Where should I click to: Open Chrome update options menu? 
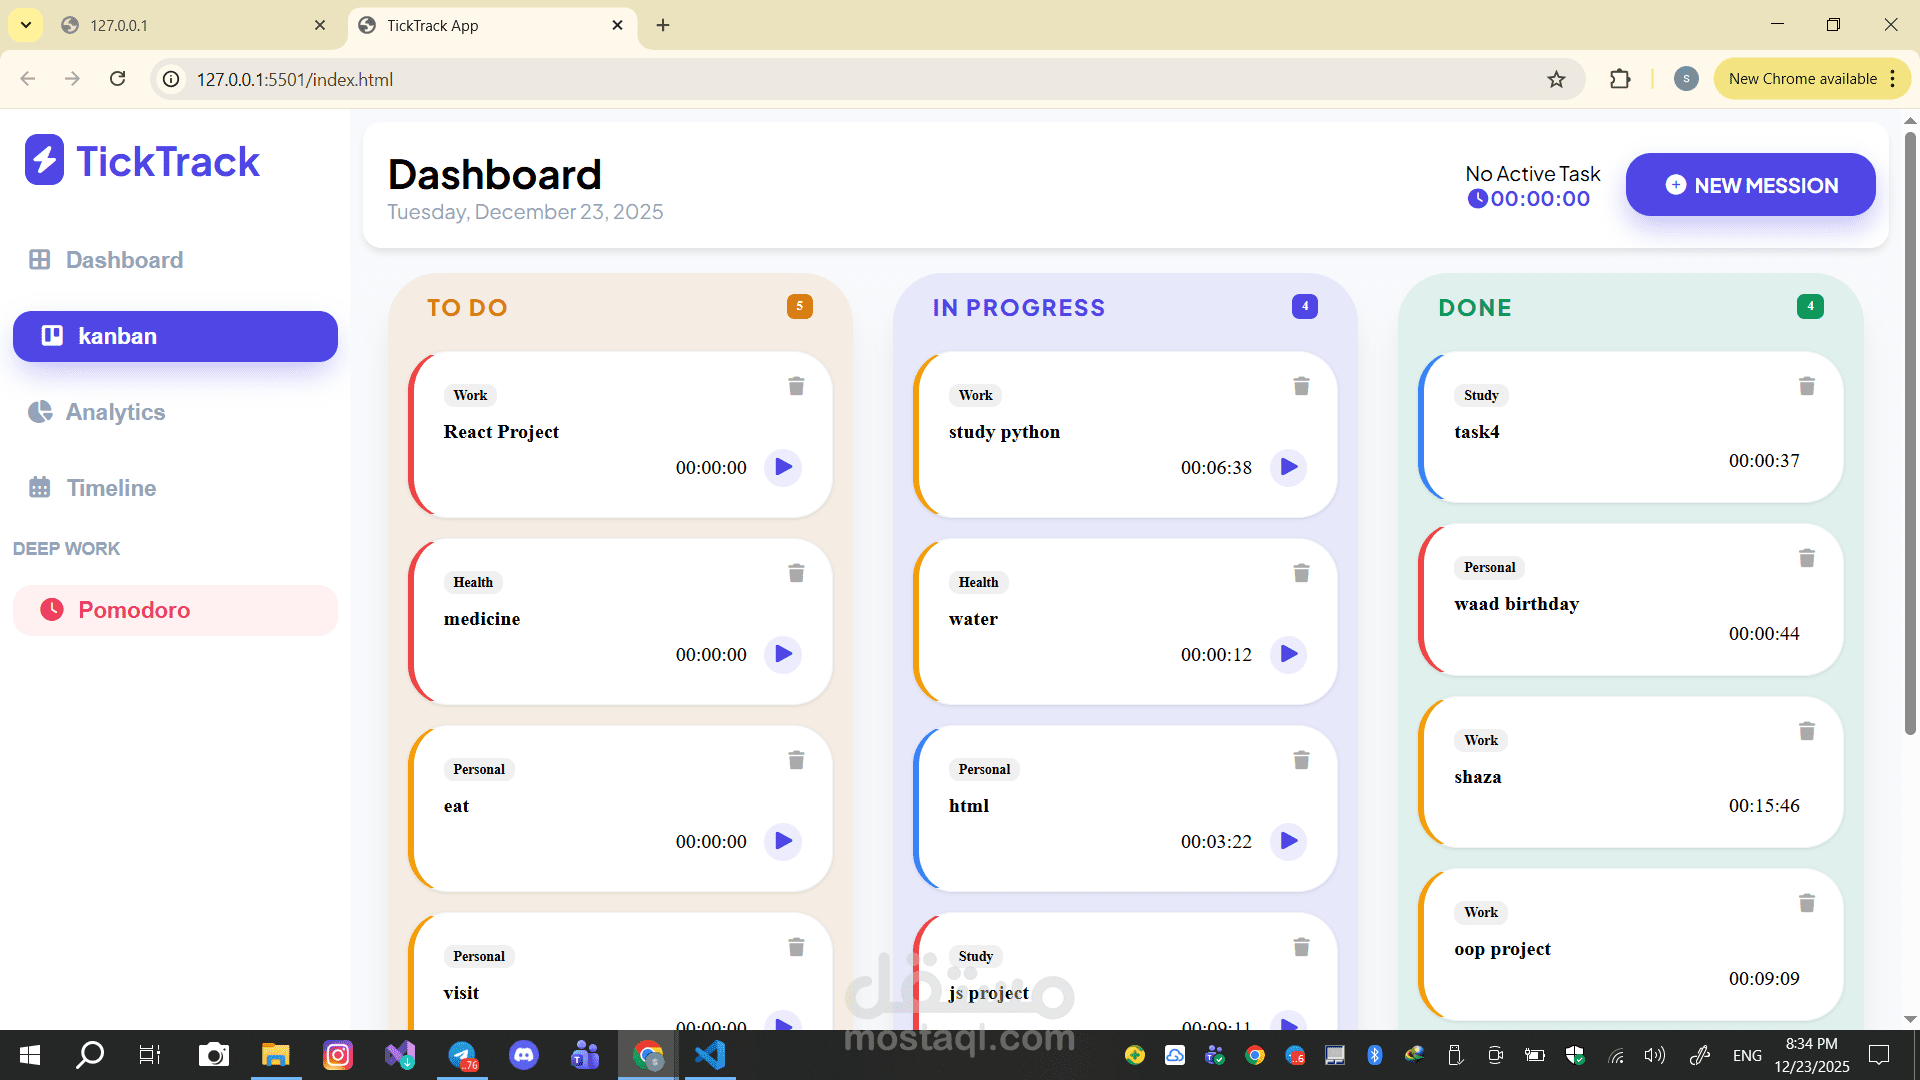pos(1893,79)
